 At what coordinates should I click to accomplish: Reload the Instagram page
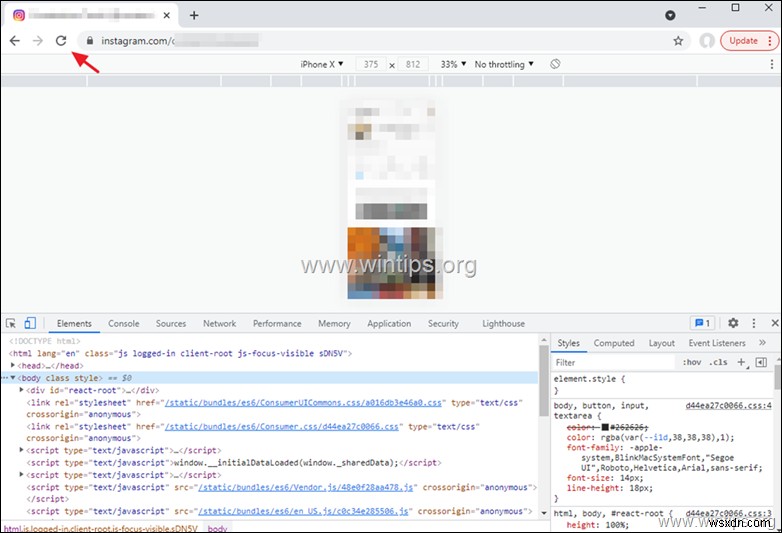(x=61, y=40)
